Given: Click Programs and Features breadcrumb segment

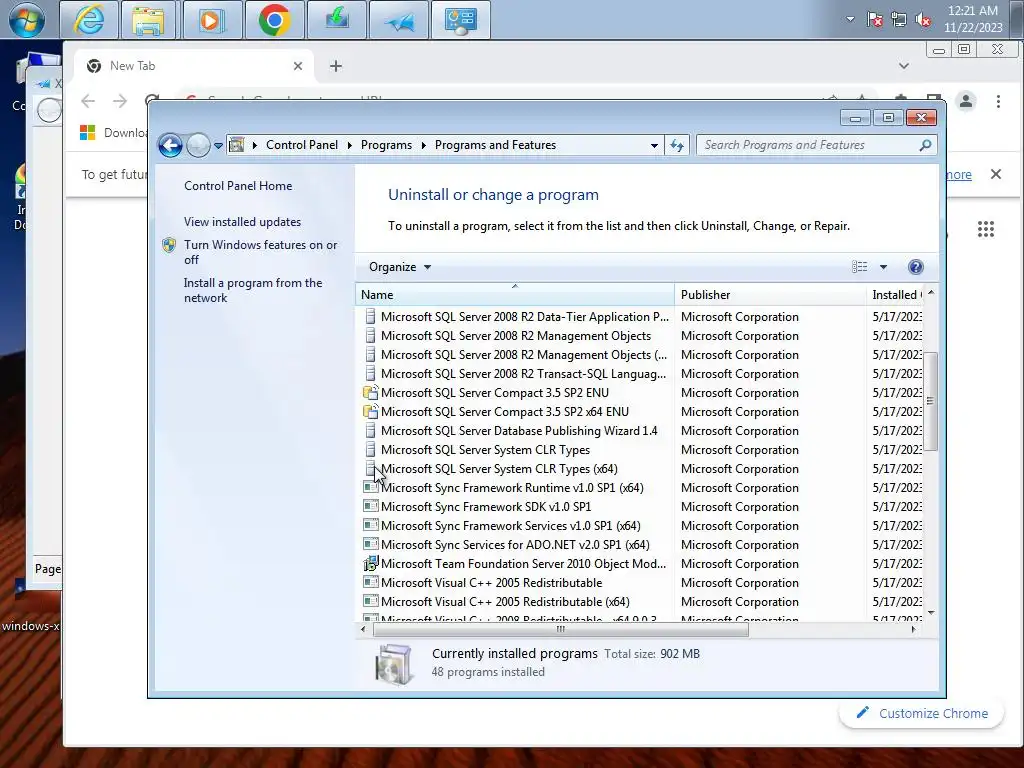Looking at the screenshot, I should pos(495,145).
